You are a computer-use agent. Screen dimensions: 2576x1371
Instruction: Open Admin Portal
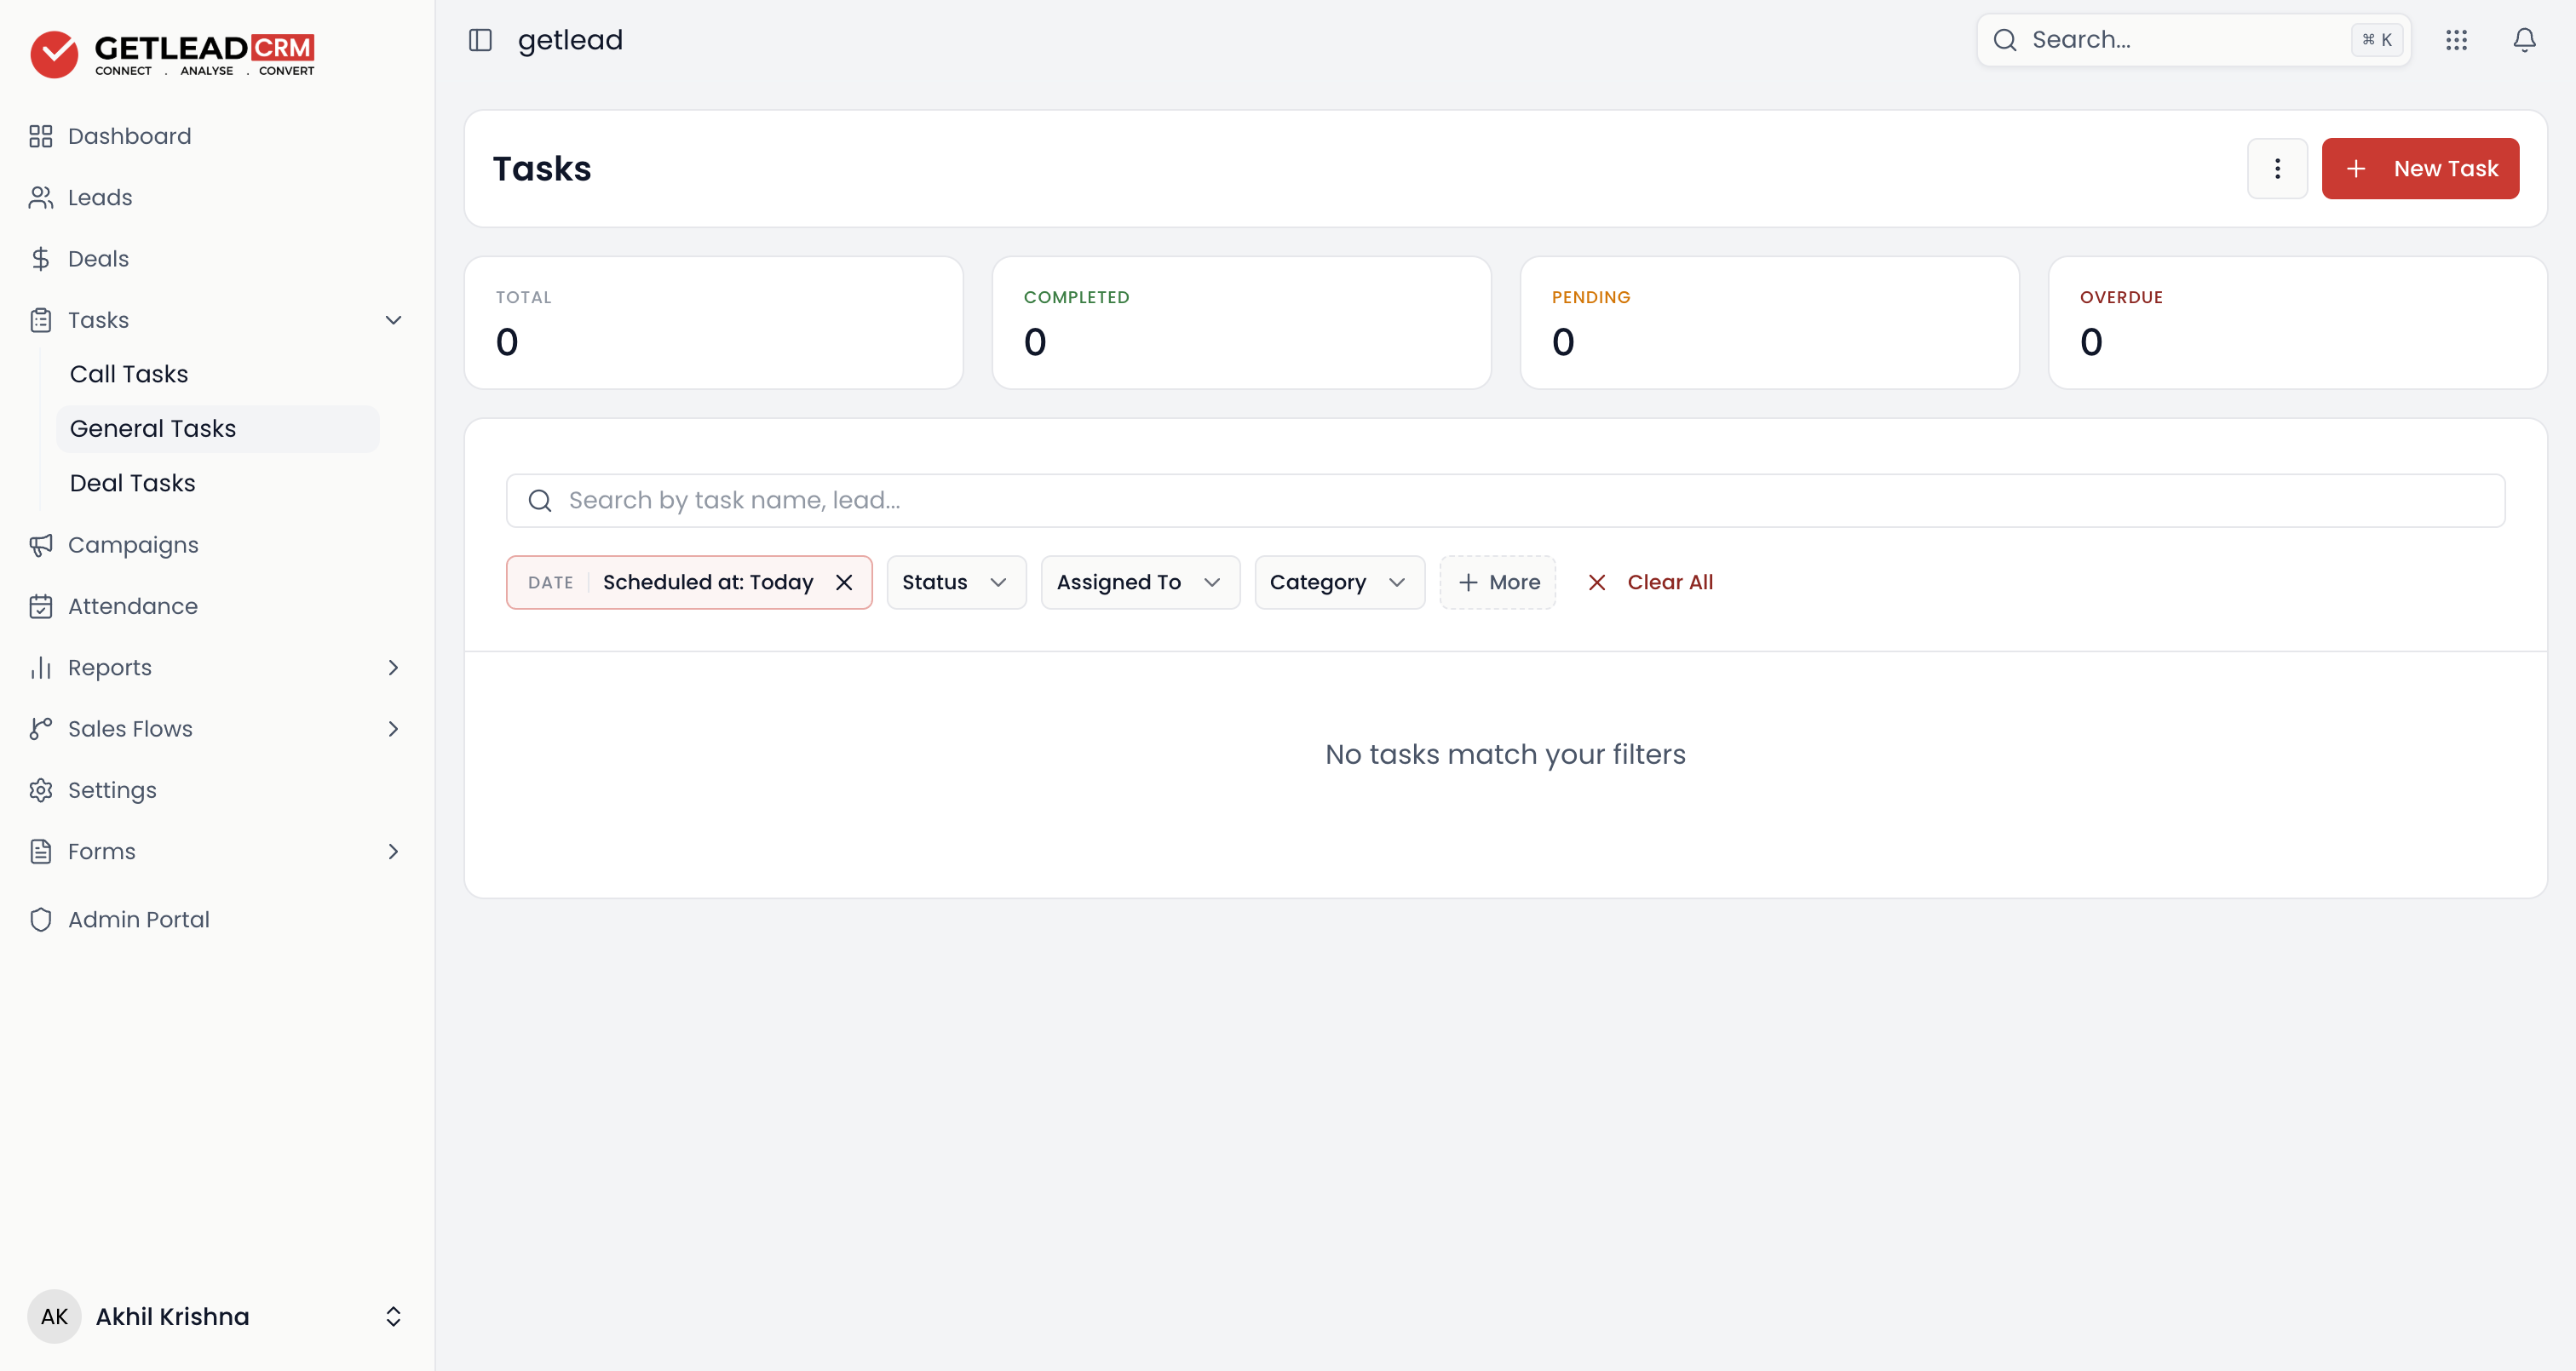(139, 919)
